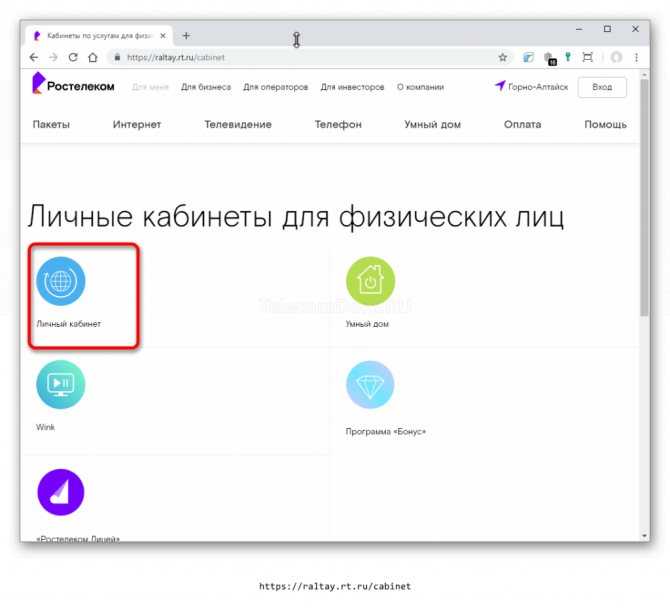Click the Умный дом label under the house icon
This screenshot has height=611, width=670.
point(367,324)
